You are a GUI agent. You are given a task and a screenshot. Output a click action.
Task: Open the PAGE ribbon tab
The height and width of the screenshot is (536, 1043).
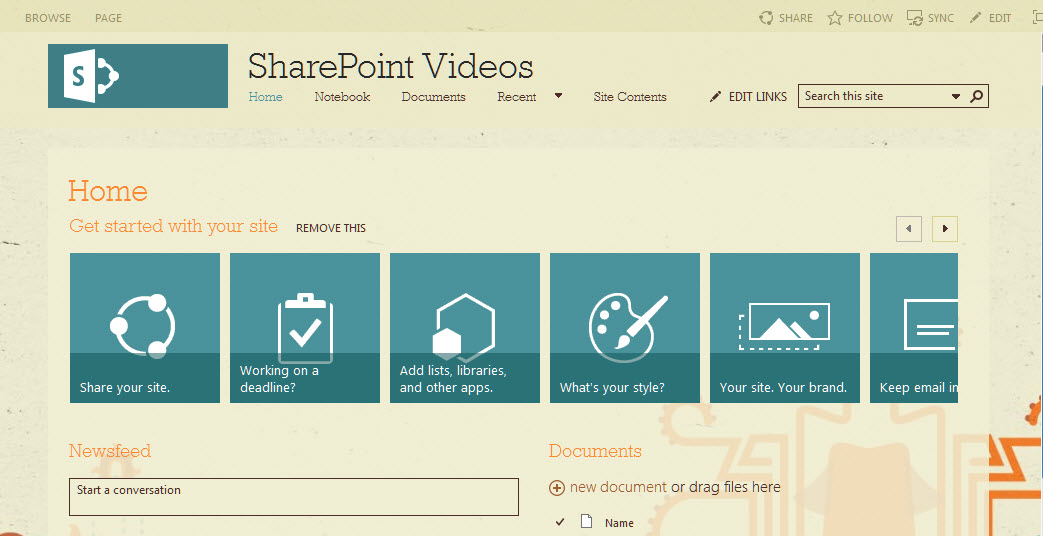108,18
